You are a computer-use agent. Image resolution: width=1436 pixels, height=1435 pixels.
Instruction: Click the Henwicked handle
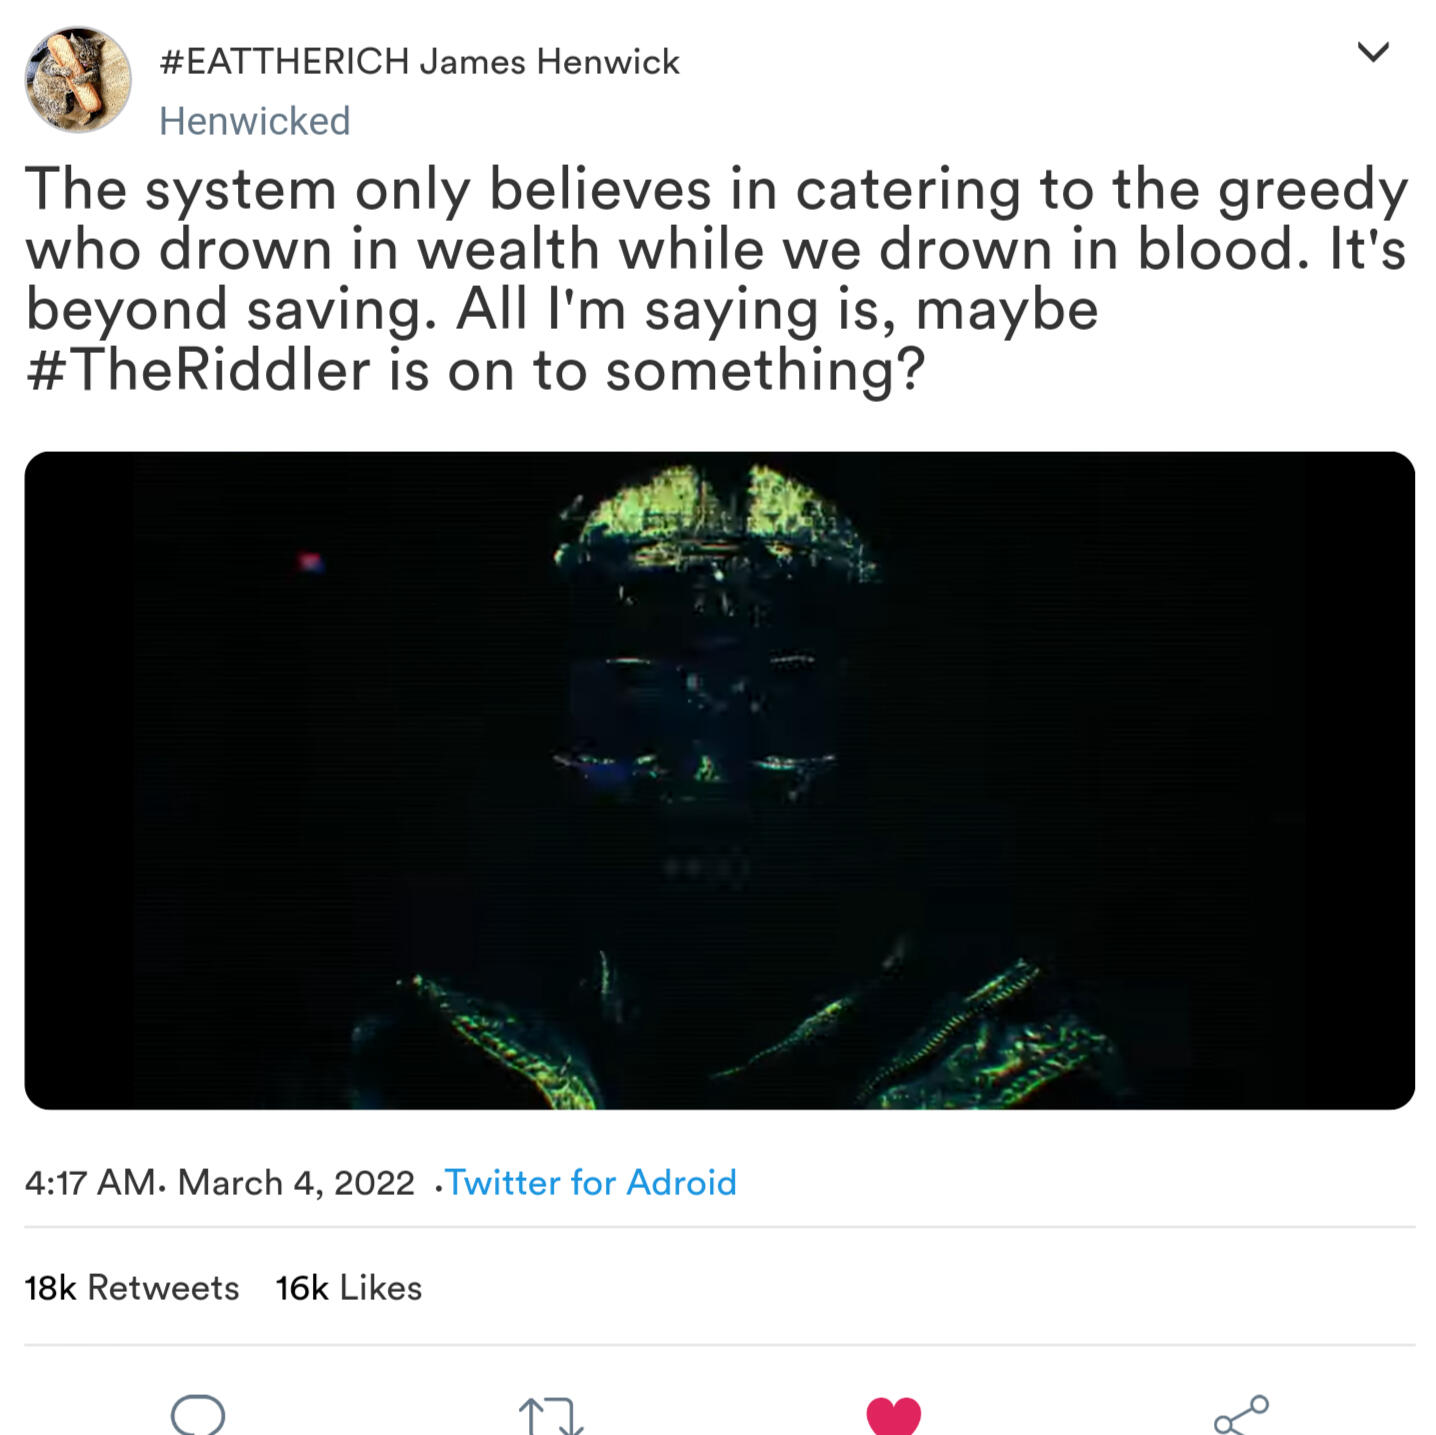click(255, 122)
